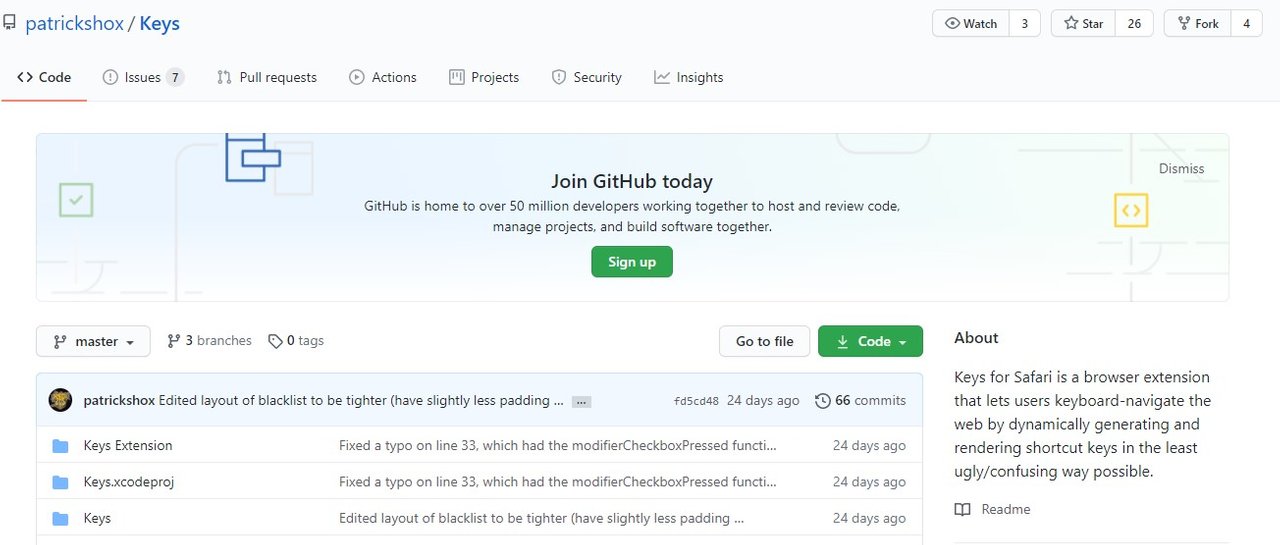The width and height of the screenshot is (1280, 545).
Task: View the 0 tags link
Action: point(296,341)
